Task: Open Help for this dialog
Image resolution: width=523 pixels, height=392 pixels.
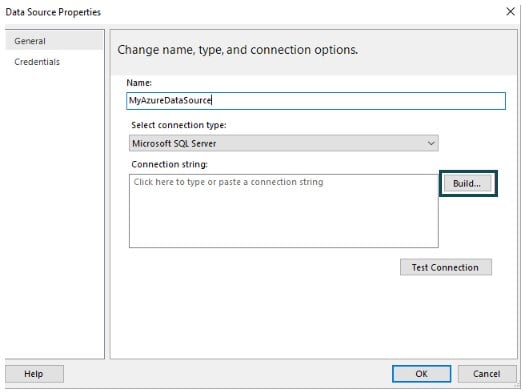Action: 34,374
